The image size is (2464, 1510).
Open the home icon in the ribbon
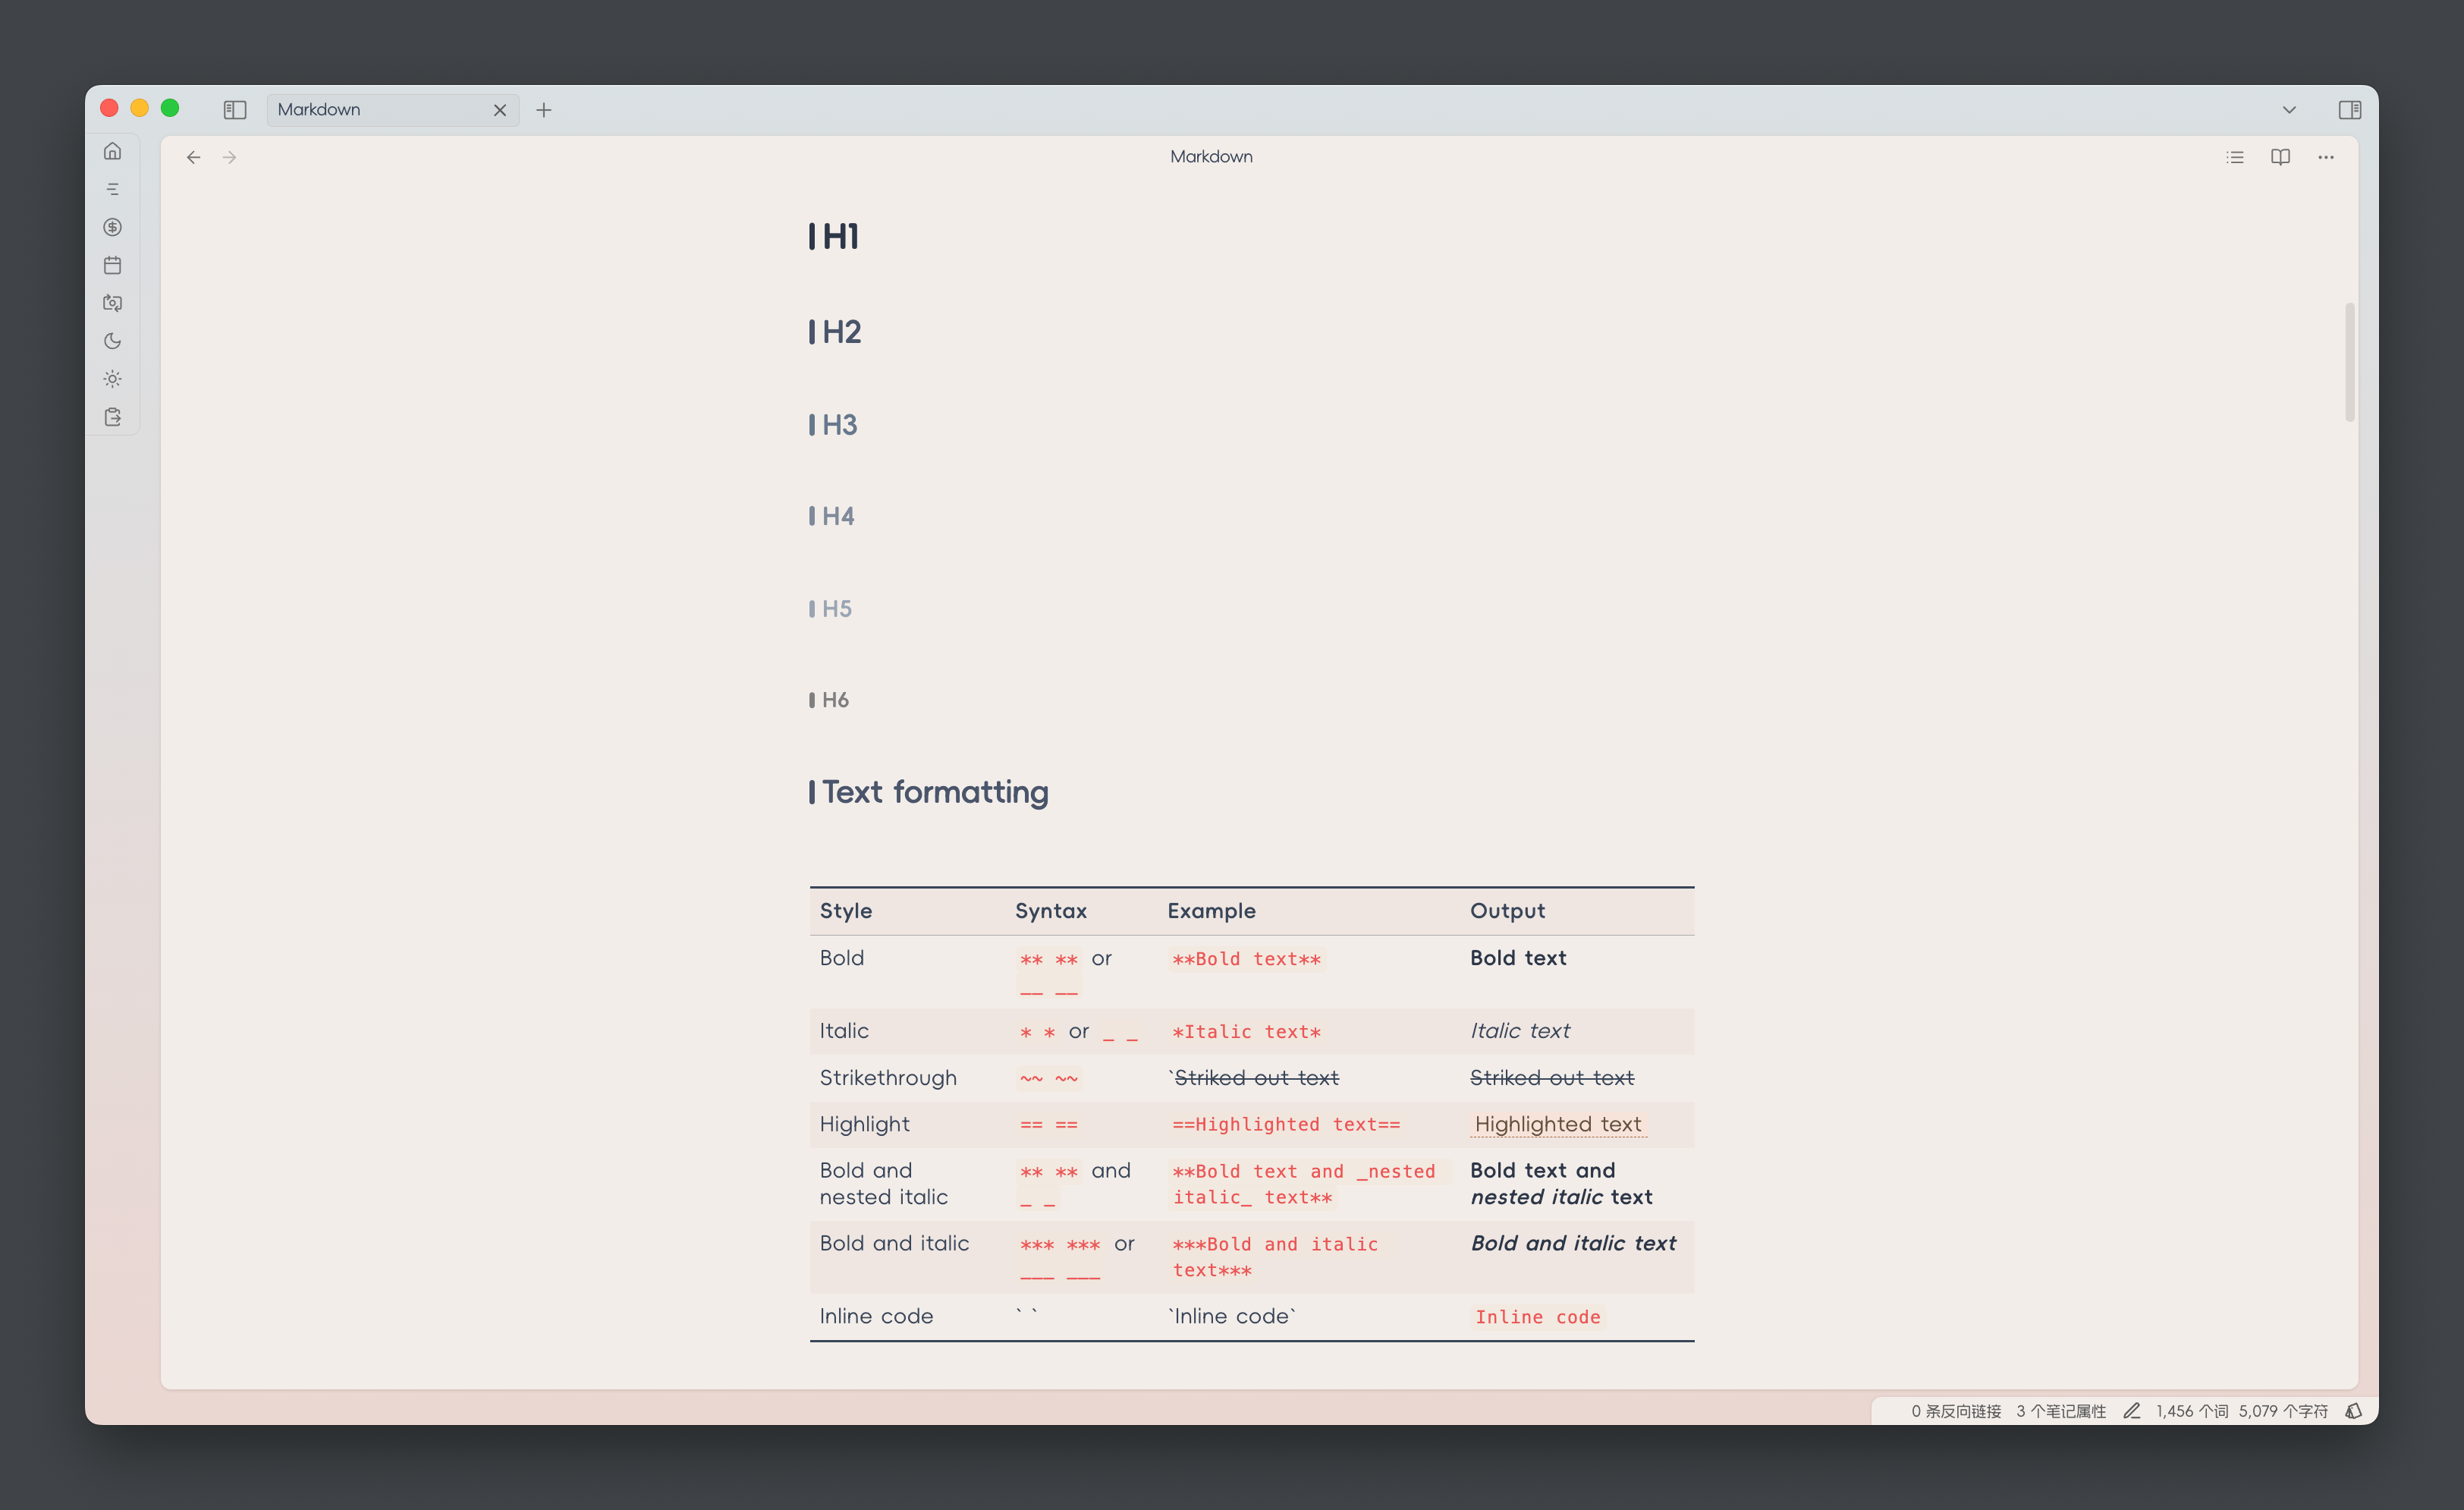pos(112,151)
